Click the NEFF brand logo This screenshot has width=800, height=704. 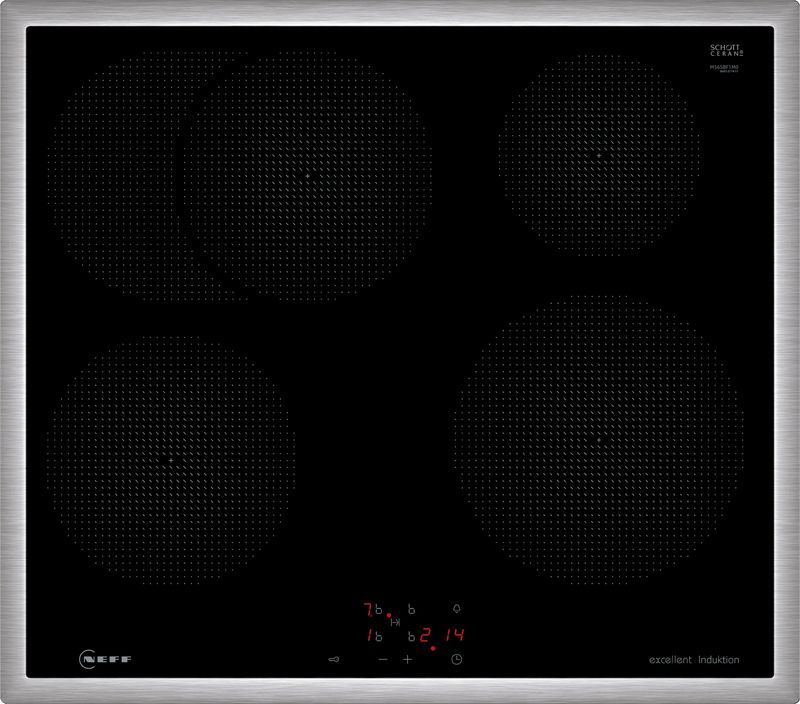(x=106, y=659)
